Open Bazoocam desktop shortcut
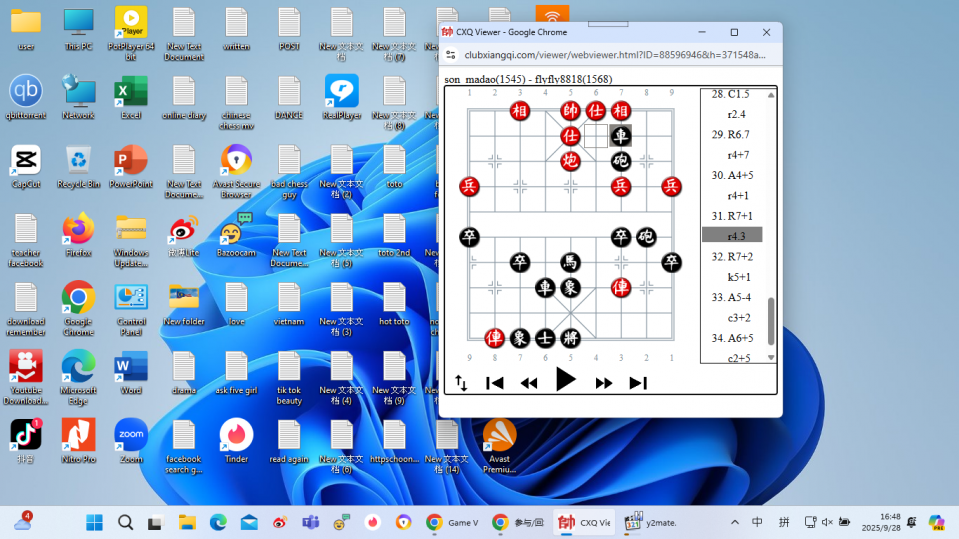The height and width of the screenshot is (539, 959). click(236, 235)
